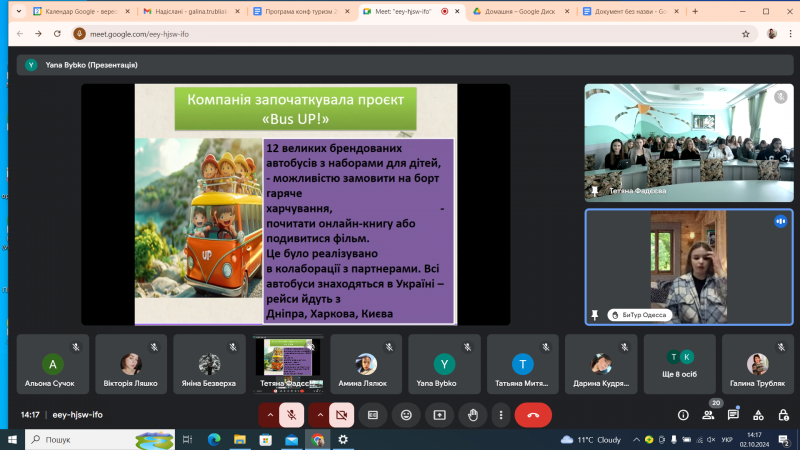Select the Галина Трубляк participant tile
800x450 pixels.
[758, 364]
